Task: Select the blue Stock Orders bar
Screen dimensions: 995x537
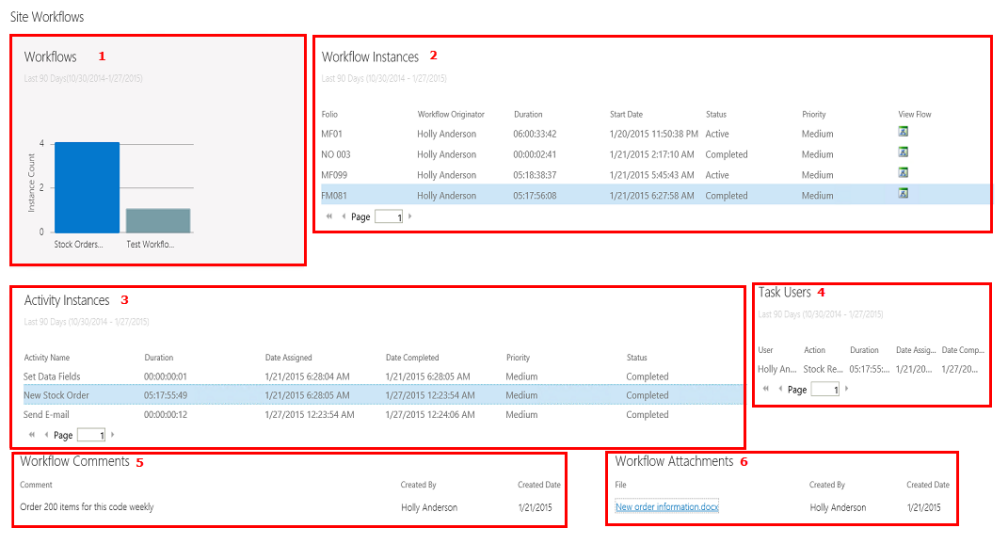Action: (87, 187)
